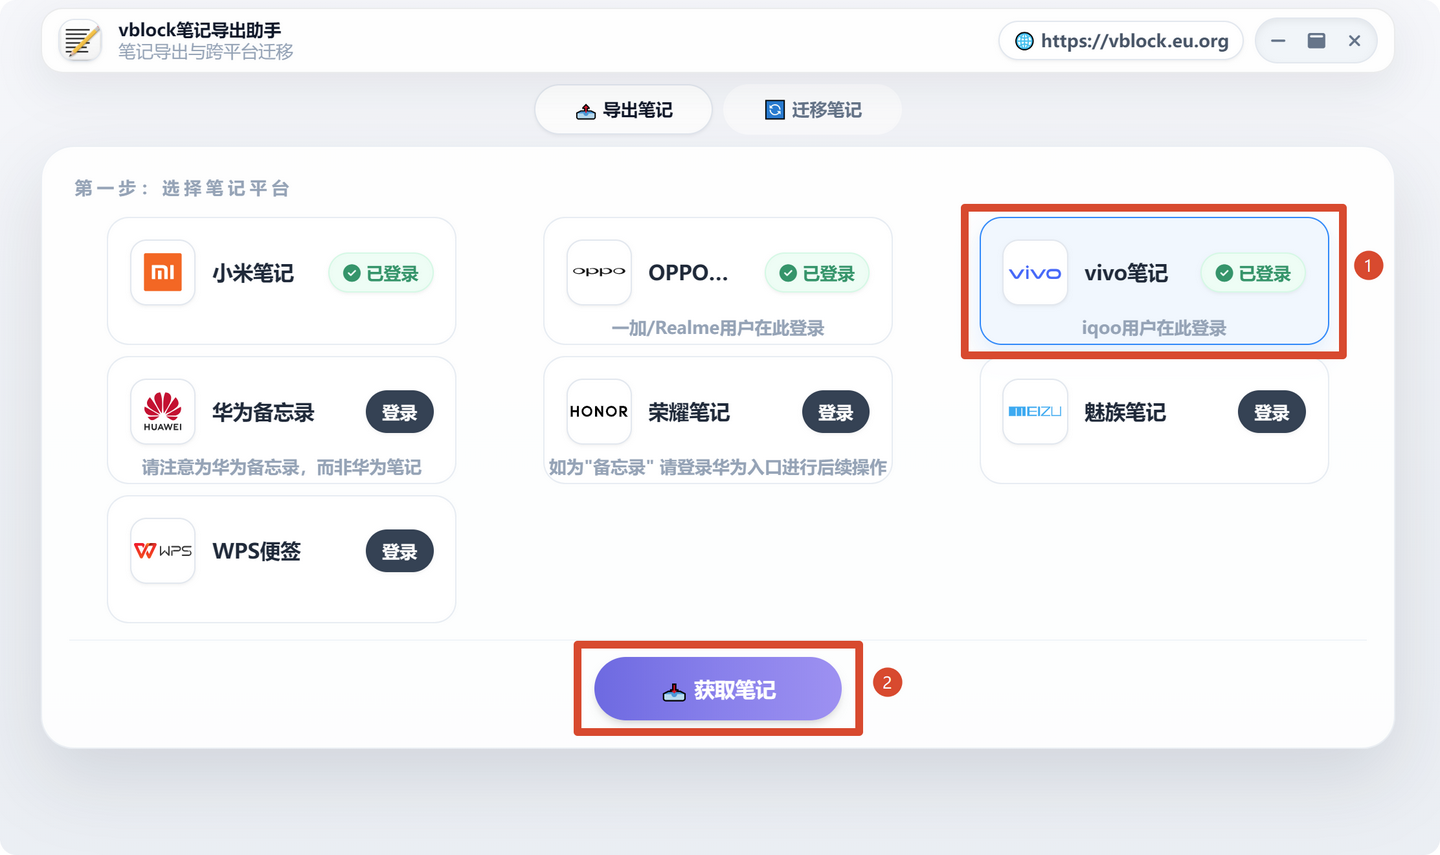Click the Xiaomi MI logo icon
1440x855 pixels.
163,272
